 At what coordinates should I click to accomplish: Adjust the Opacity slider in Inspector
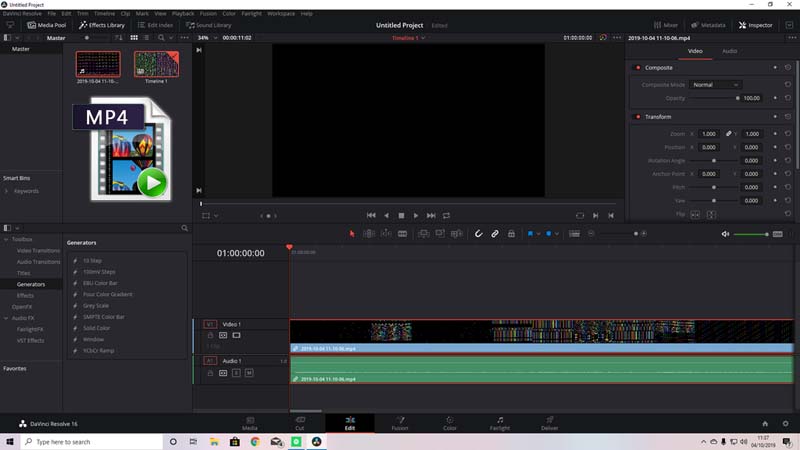[x=713, y=98]
